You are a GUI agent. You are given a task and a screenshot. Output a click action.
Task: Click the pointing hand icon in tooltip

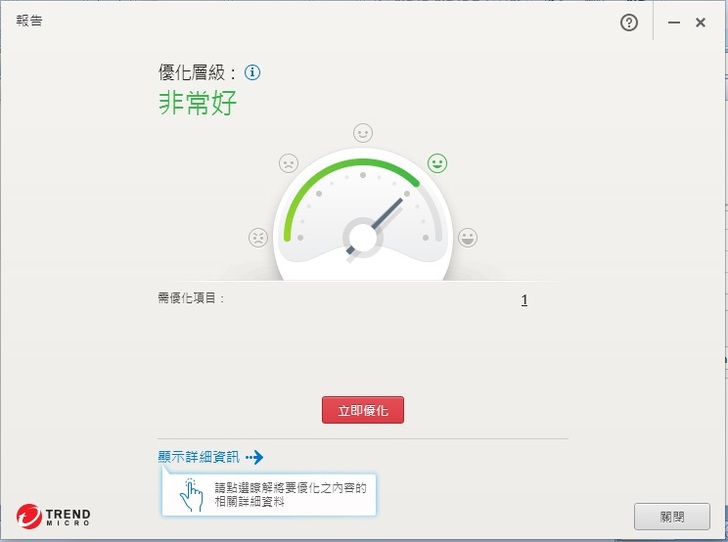point(191,495)
